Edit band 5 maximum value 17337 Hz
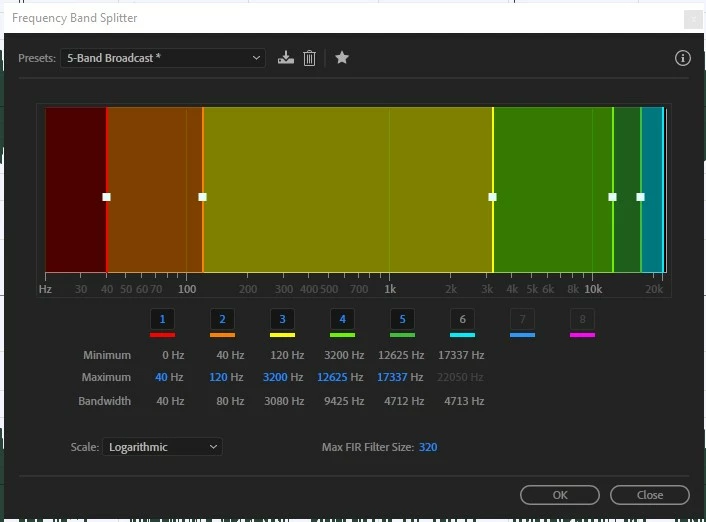 click(392, 377)
